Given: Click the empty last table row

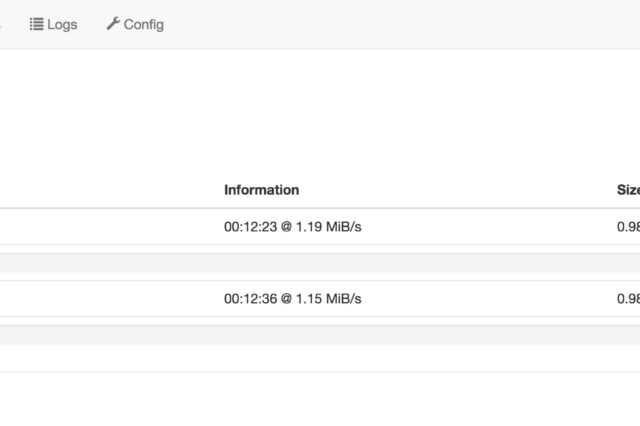Looking at the screenshot, I should [320, 358].
